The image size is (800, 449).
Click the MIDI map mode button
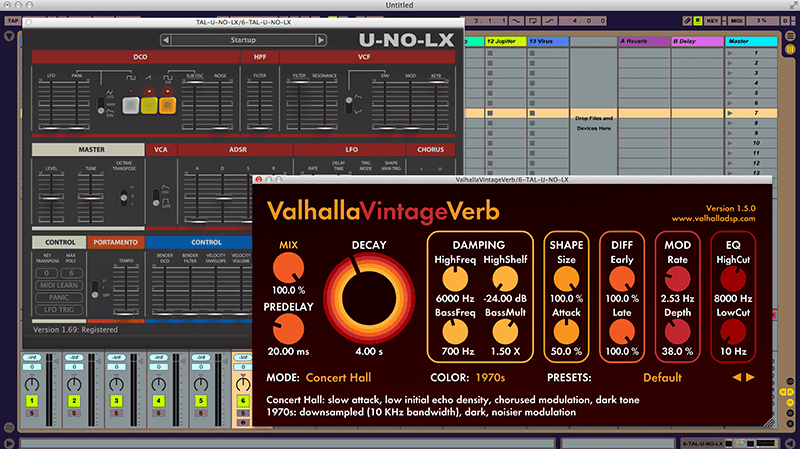[x=737, y=21]
